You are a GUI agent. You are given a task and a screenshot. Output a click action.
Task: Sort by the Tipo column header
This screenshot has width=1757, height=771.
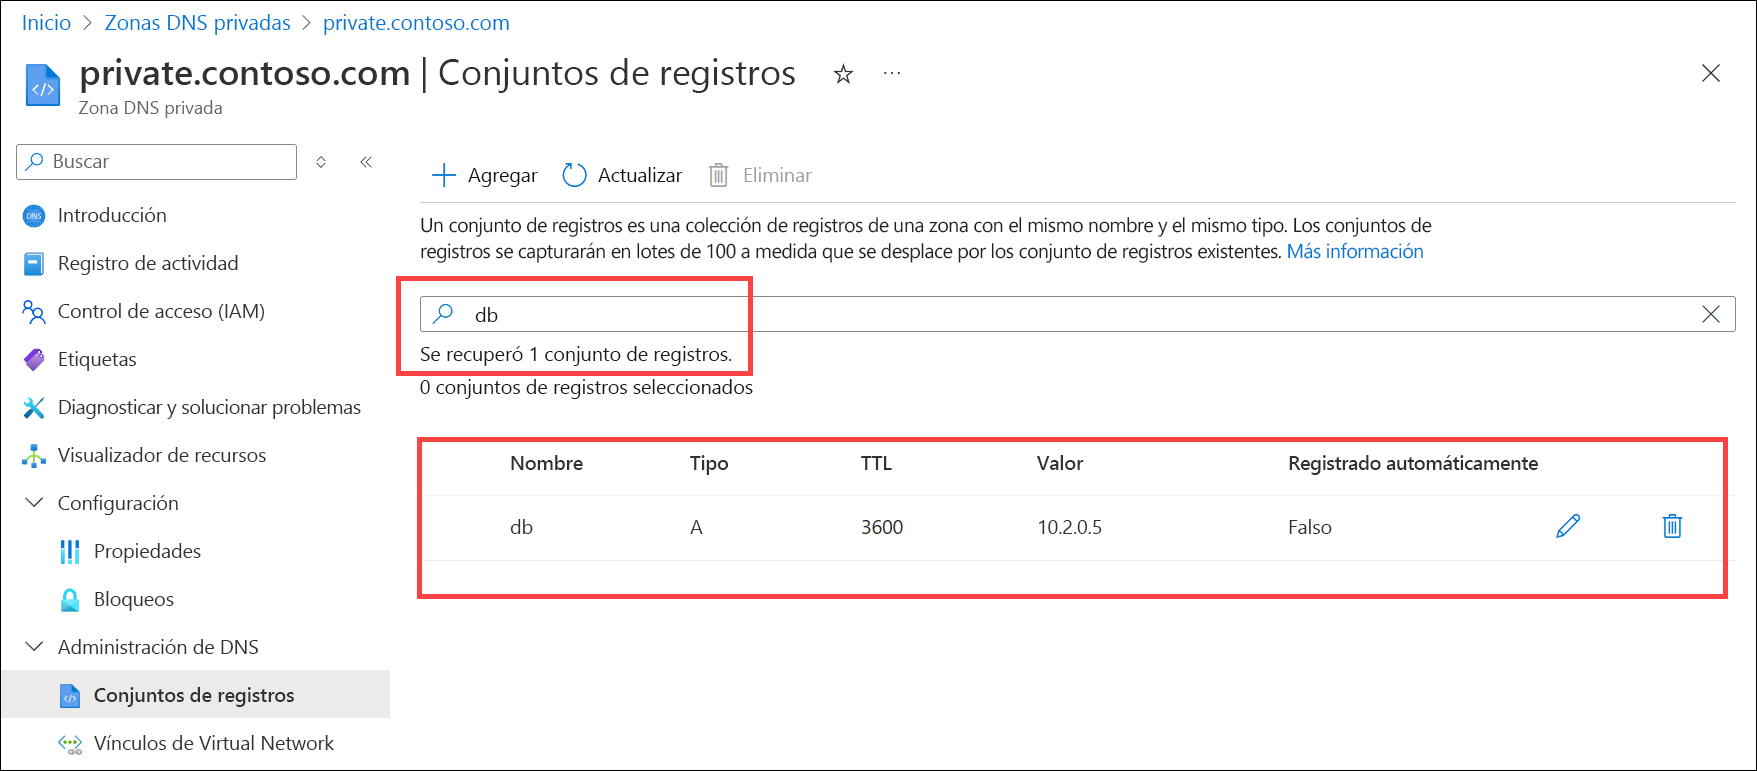click(709, 463)
